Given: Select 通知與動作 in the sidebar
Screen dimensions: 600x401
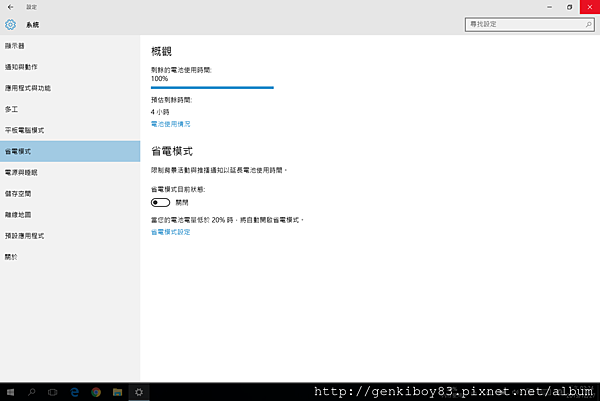Looking at the screenshot, I should [x=70, y=67].
